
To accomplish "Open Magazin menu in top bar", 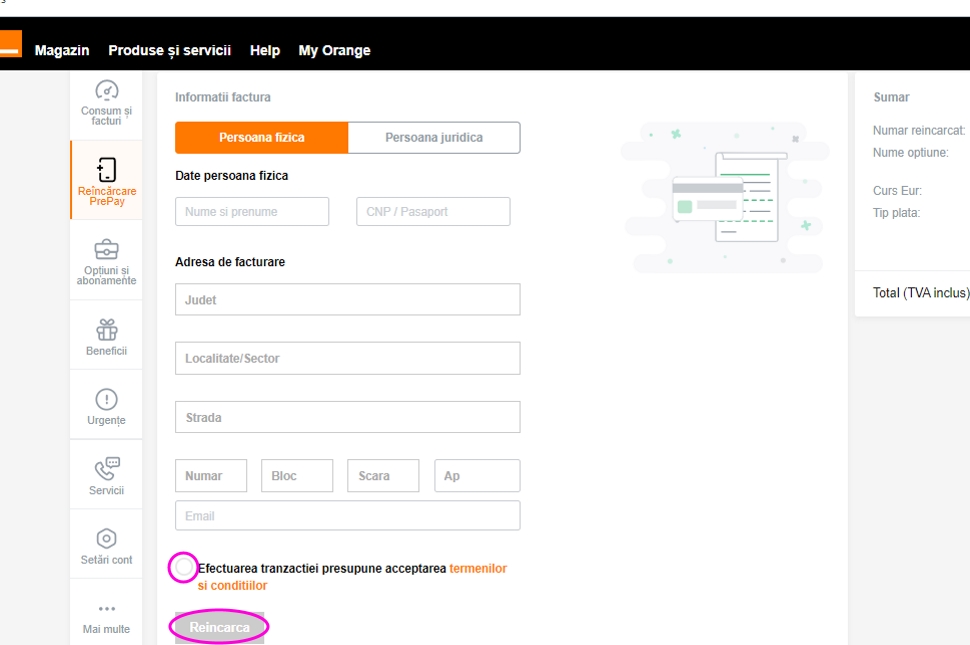I will pos(62,50).
